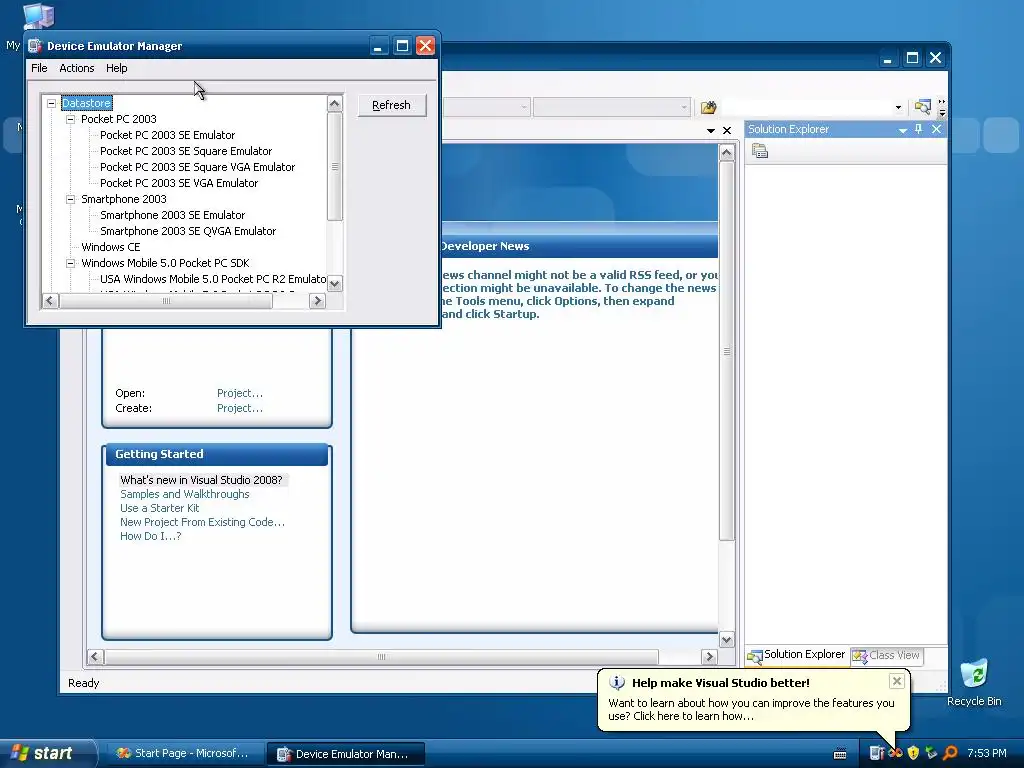Viewport: 1024px width, 768px height.
Task: Select the Datastore tree item
Action: click(86, 103)
